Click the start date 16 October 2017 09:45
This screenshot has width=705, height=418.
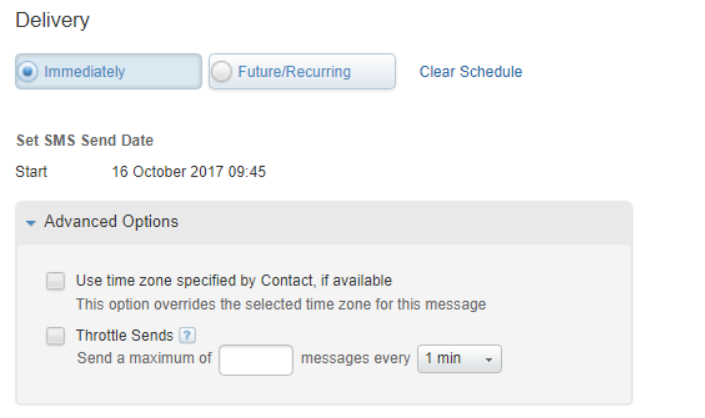coord(189,172)
